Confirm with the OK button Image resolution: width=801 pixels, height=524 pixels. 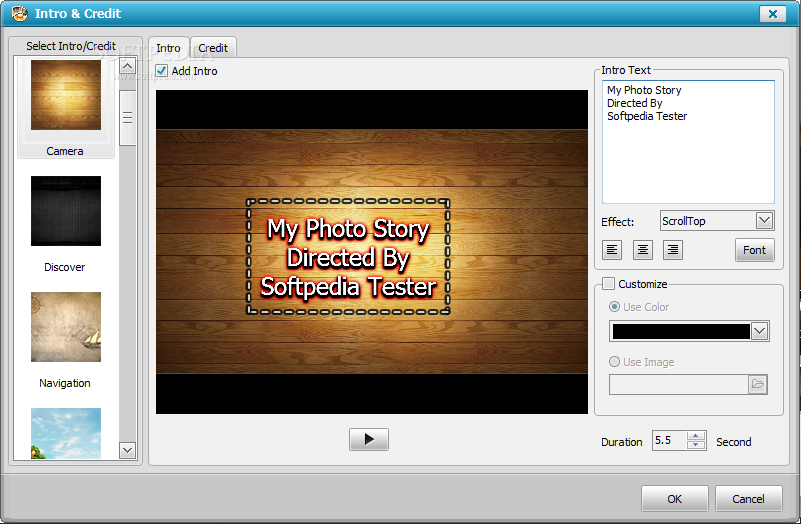tap(674, 498)
